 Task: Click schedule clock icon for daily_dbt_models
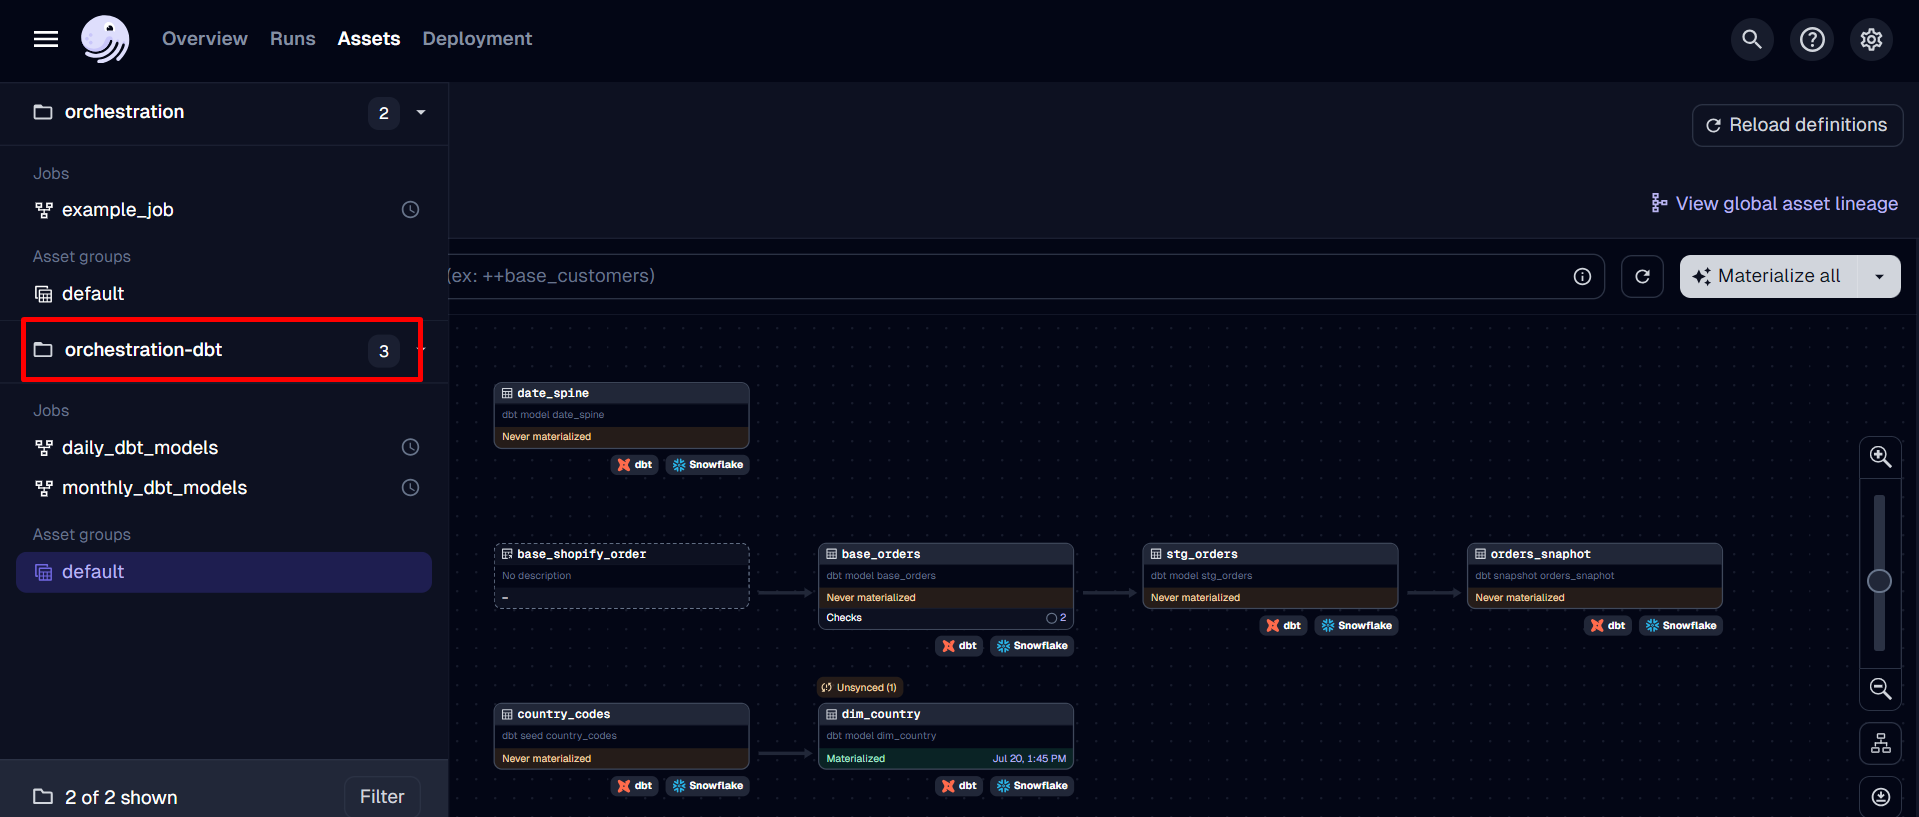pyautogui.click(x=410, y=448)
